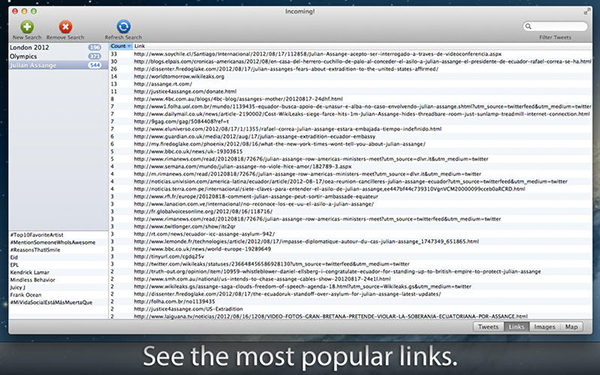600x375 pixels.
Task: Open the folha.com.br/no1139435 link
Action: [174, 302]
